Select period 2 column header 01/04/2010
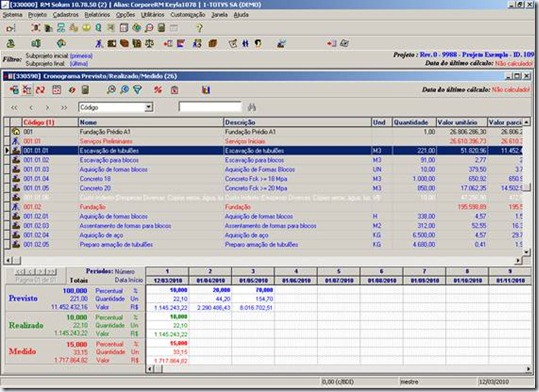 pyautogui.click(x=210, y=280)
